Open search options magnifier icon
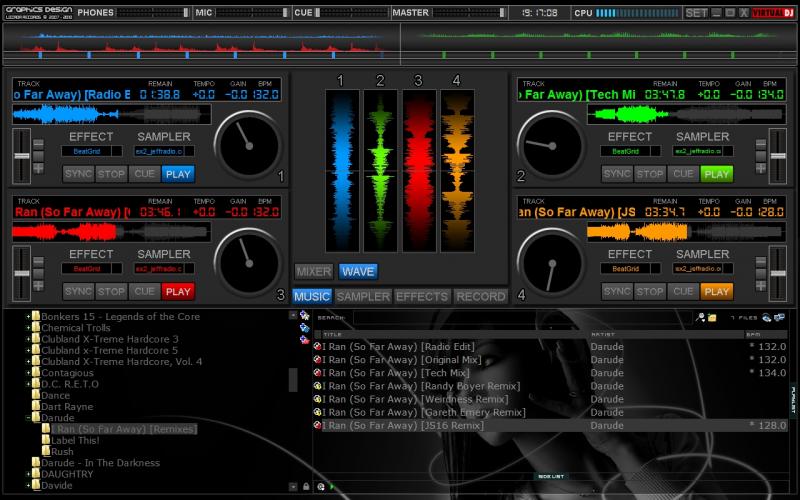Screen dimensions: 800x500 (x=701, y=317)
